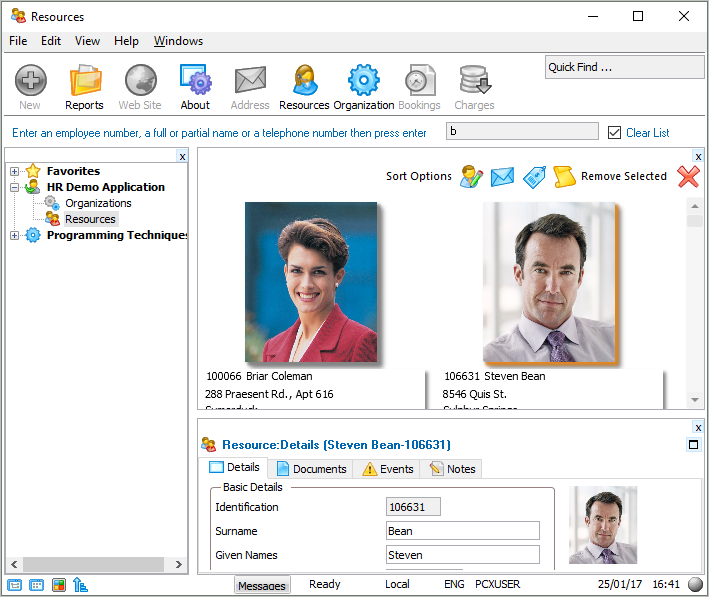Viewport: 709px width, 597px height.
Task: Click the results pane vertical scrollbar thumb
Action: point(695,221)
